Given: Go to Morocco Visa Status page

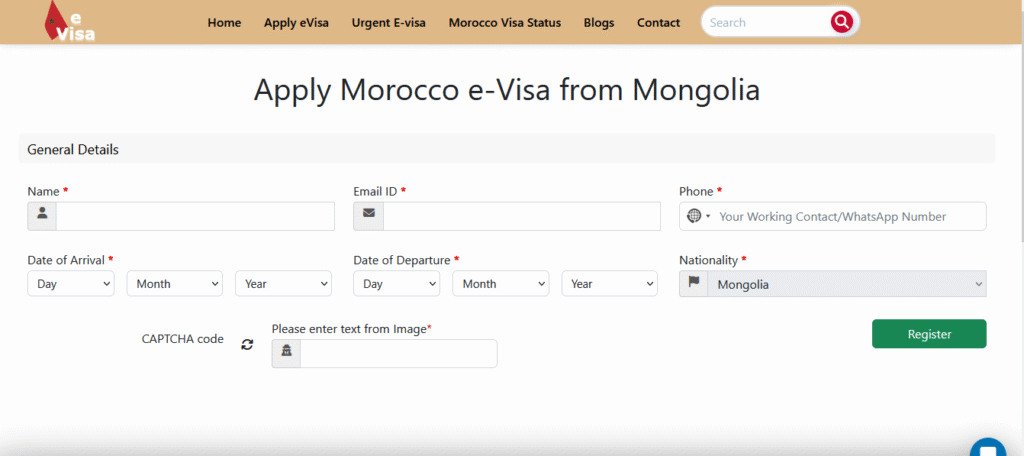Looking at the screenshot, I should pyautogui.click(x=505, y=23).
